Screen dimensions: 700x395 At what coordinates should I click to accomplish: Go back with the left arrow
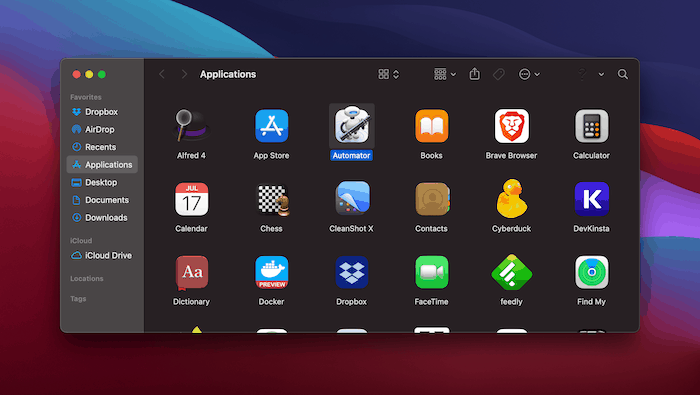tap(162, 74)
